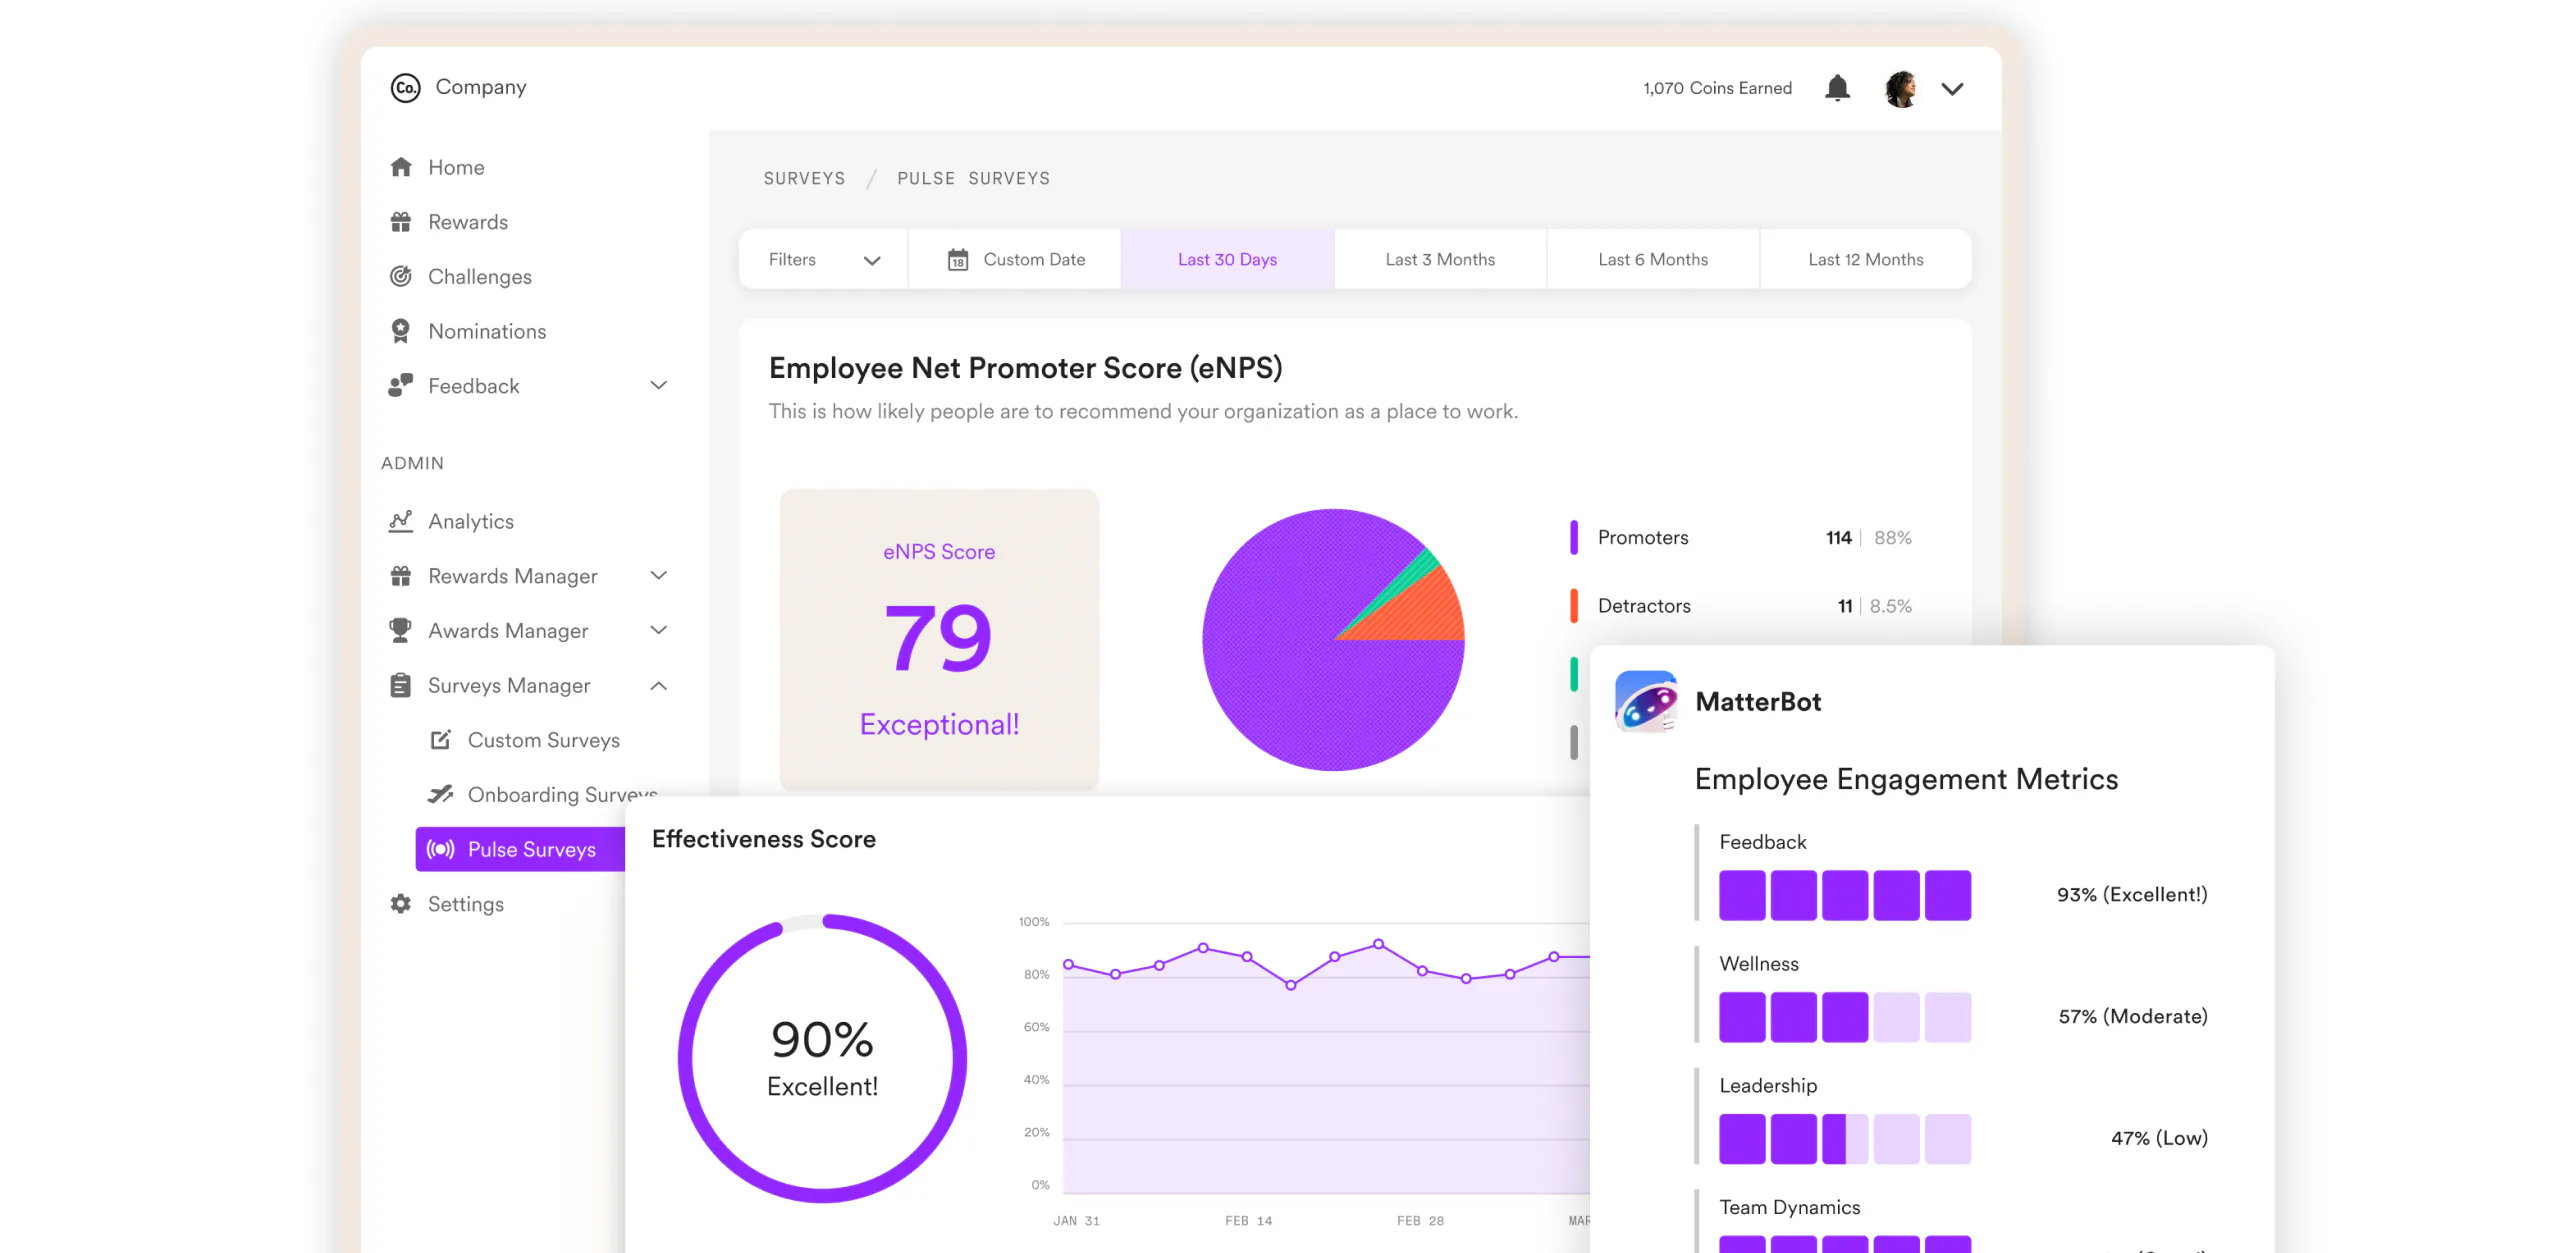Click the Surveys Manager clipboard icon
The width and height of the screenshot is (2560, 1253).
(x=401, y=685)
